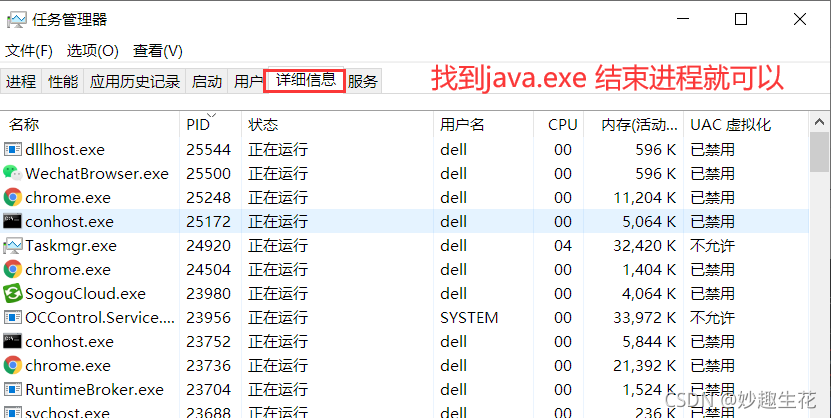Image resolution: width=831 pixels, height=418 pixels.
Task: Switch to the 用户 tab
Action: tap(247, 82)
